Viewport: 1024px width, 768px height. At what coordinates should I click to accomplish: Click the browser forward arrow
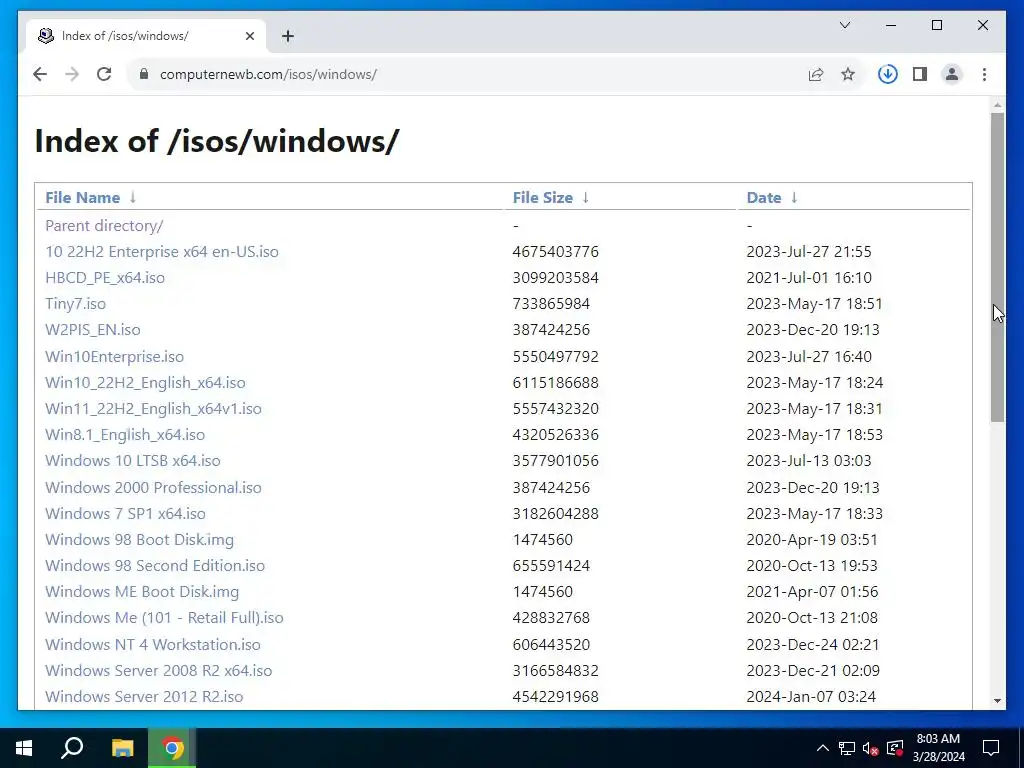tap(72, 74)
